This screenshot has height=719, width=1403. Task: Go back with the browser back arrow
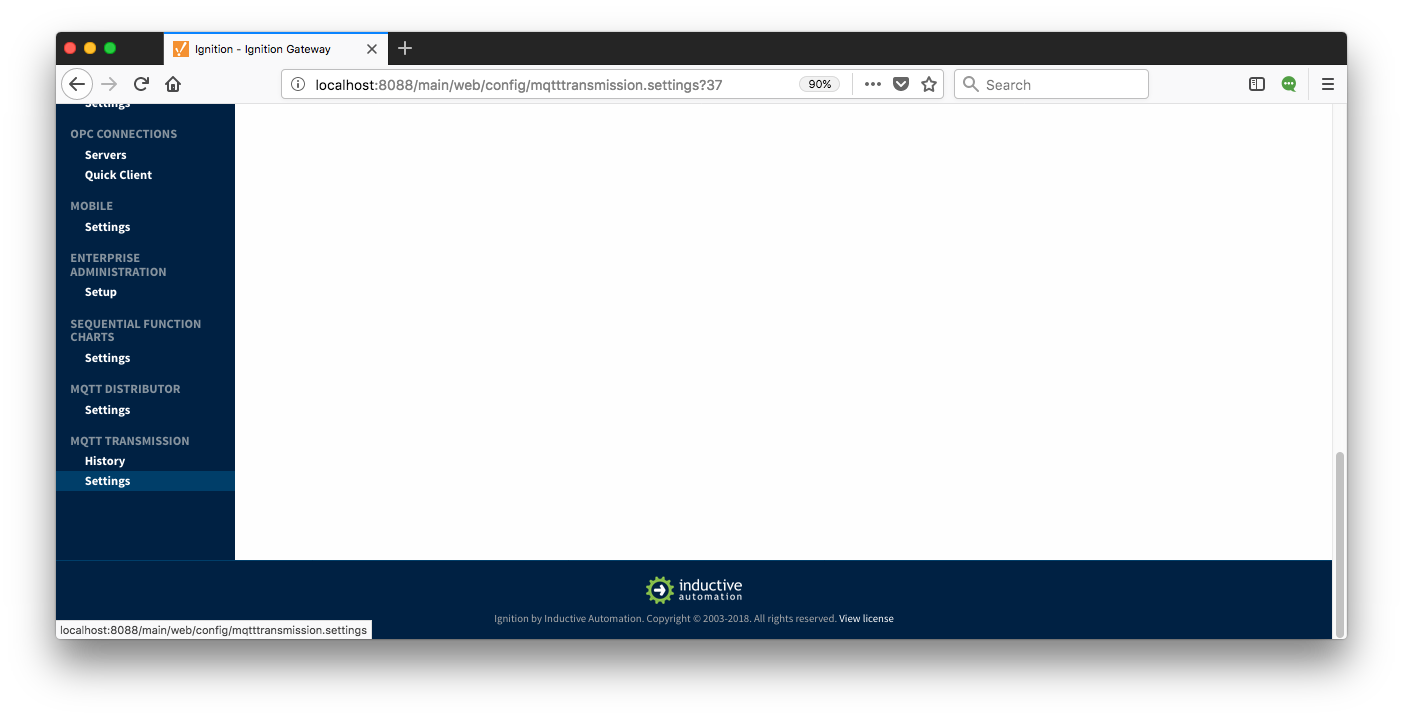[x=77, y=84]
